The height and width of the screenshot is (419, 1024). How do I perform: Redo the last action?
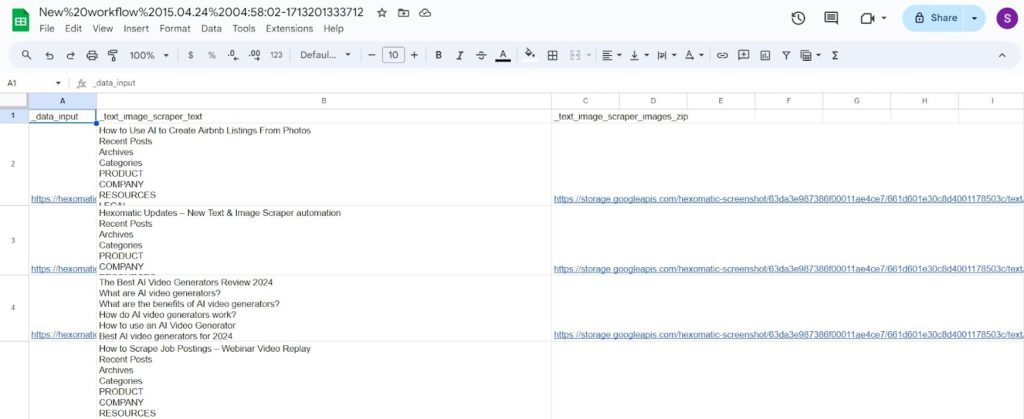point(71,55)
